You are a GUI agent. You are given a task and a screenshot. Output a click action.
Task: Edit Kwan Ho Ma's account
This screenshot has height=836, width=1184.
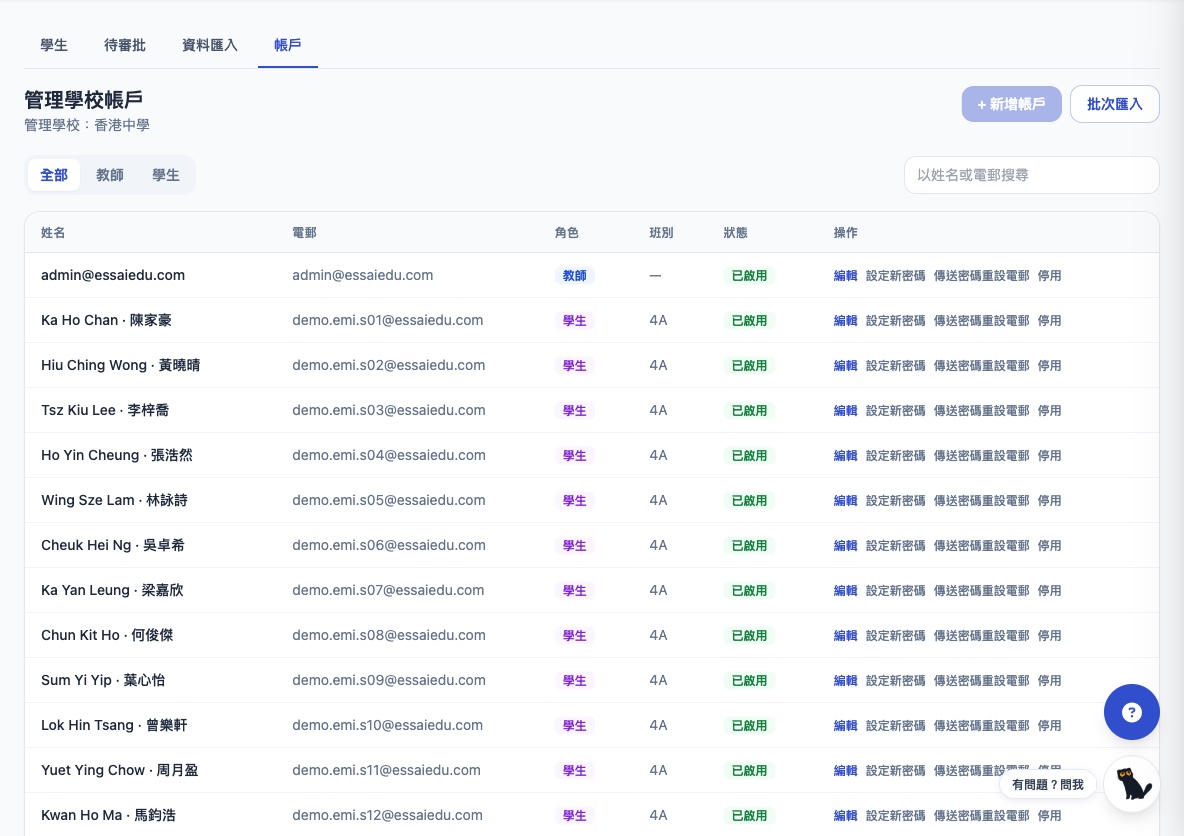click(x=845, y=816)
